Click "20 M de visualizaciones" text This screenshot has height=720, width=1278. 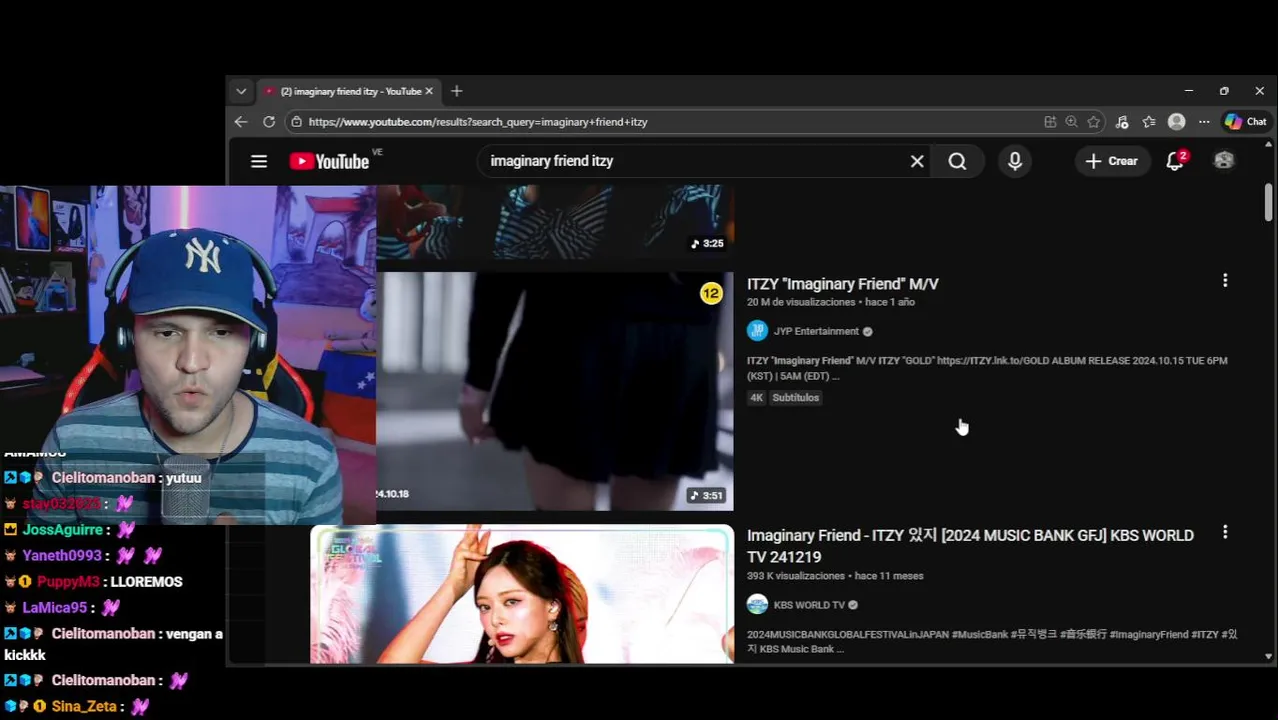pos(801,302)
